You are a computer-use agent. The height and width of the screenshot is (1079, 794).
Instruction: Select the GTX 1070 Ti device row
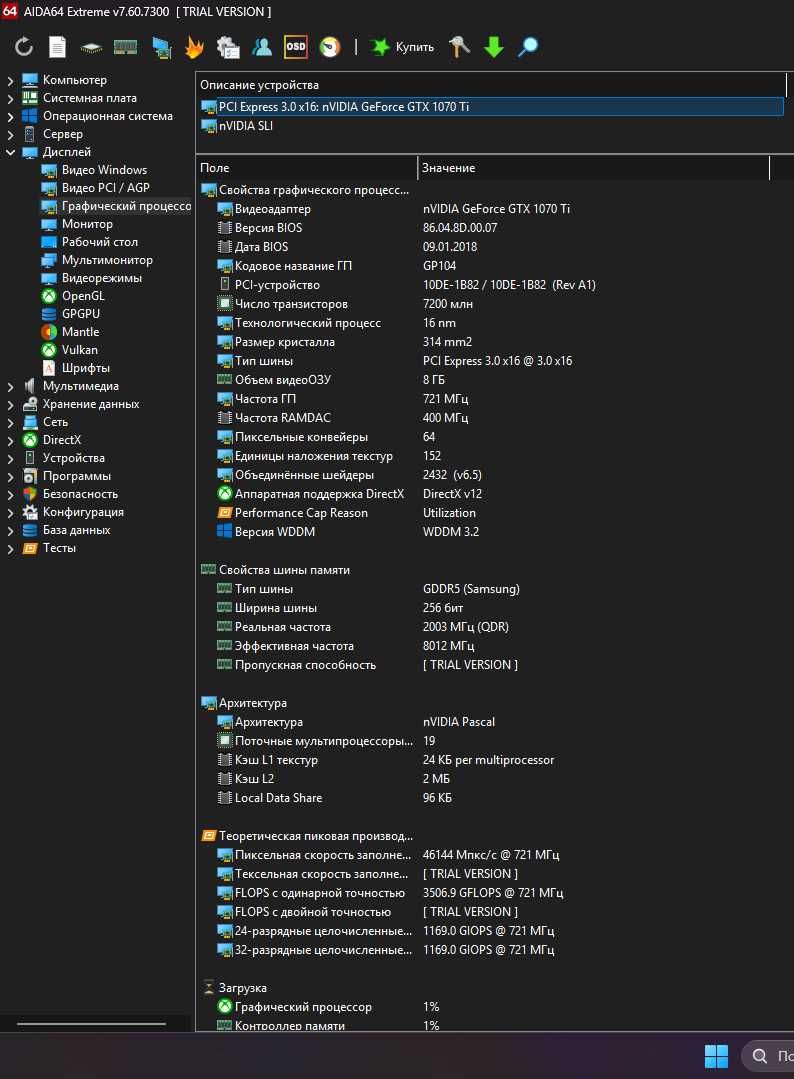click(x=491, y=107)
